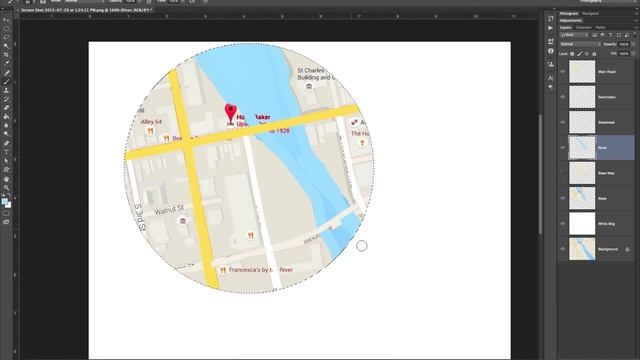Select the Hand tool
This screenshot has height=360, width=640.
(6, 179)
